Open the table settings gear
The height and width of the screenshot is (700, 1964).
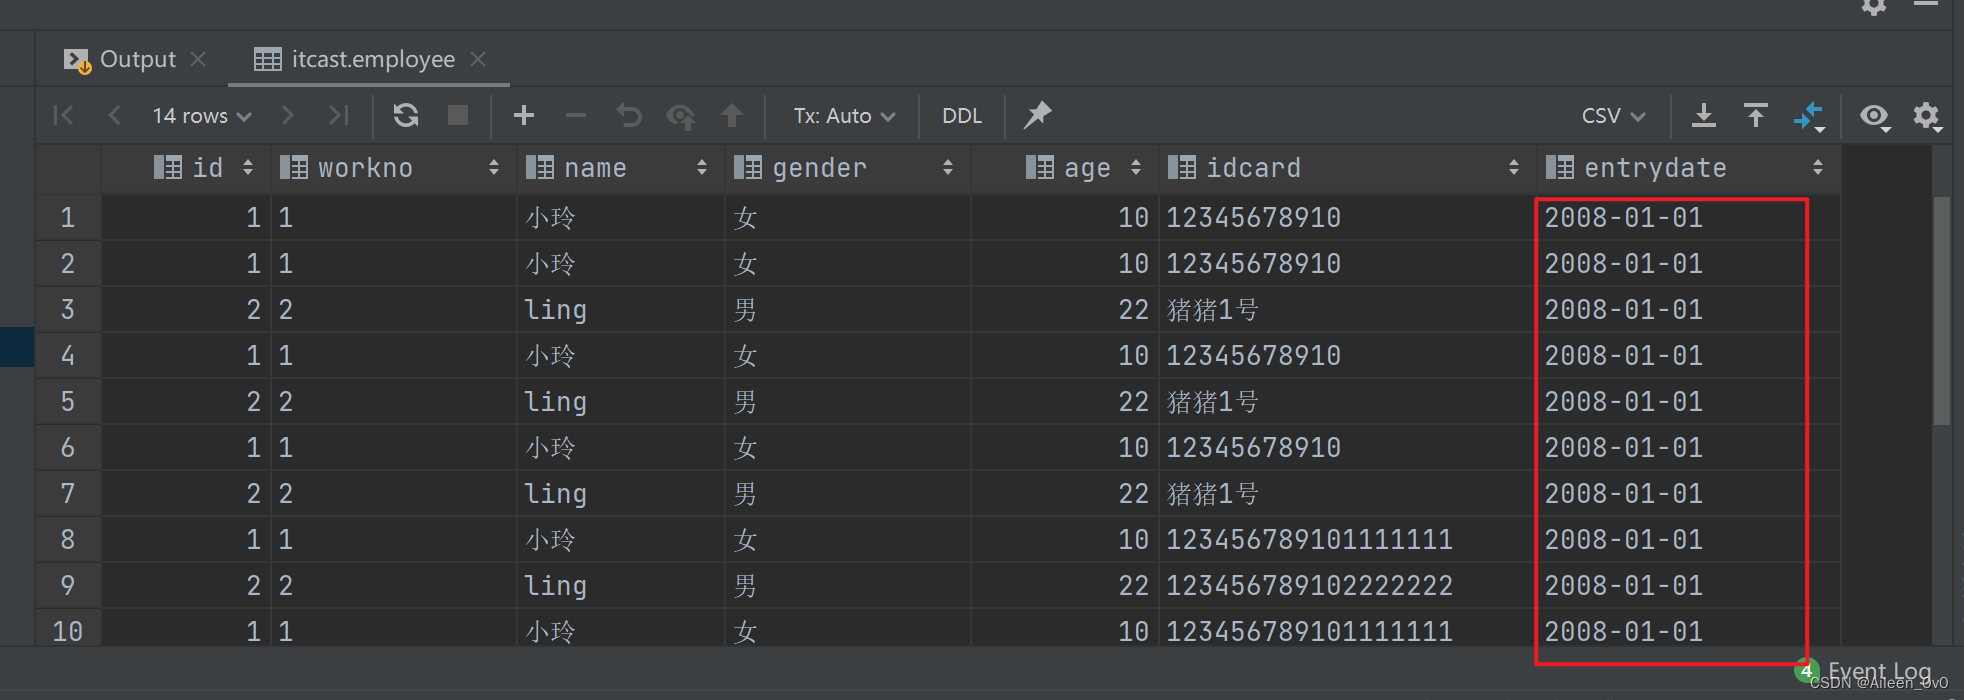(x=1926, y=116)
